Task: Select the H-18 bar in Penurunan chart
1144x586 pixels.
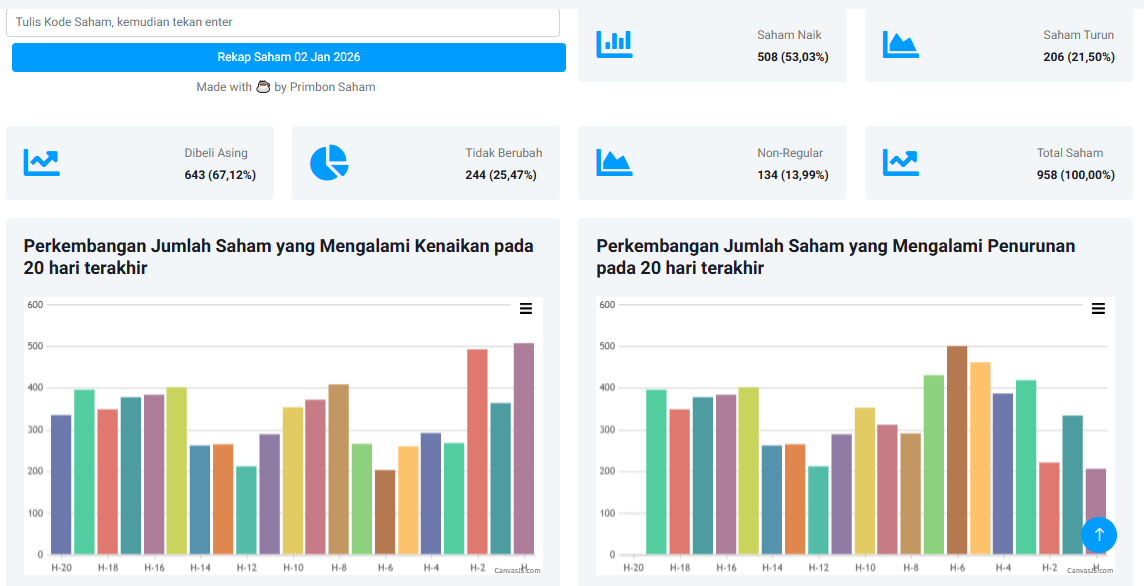Action: pyautogui.click(x=679, y=482)
